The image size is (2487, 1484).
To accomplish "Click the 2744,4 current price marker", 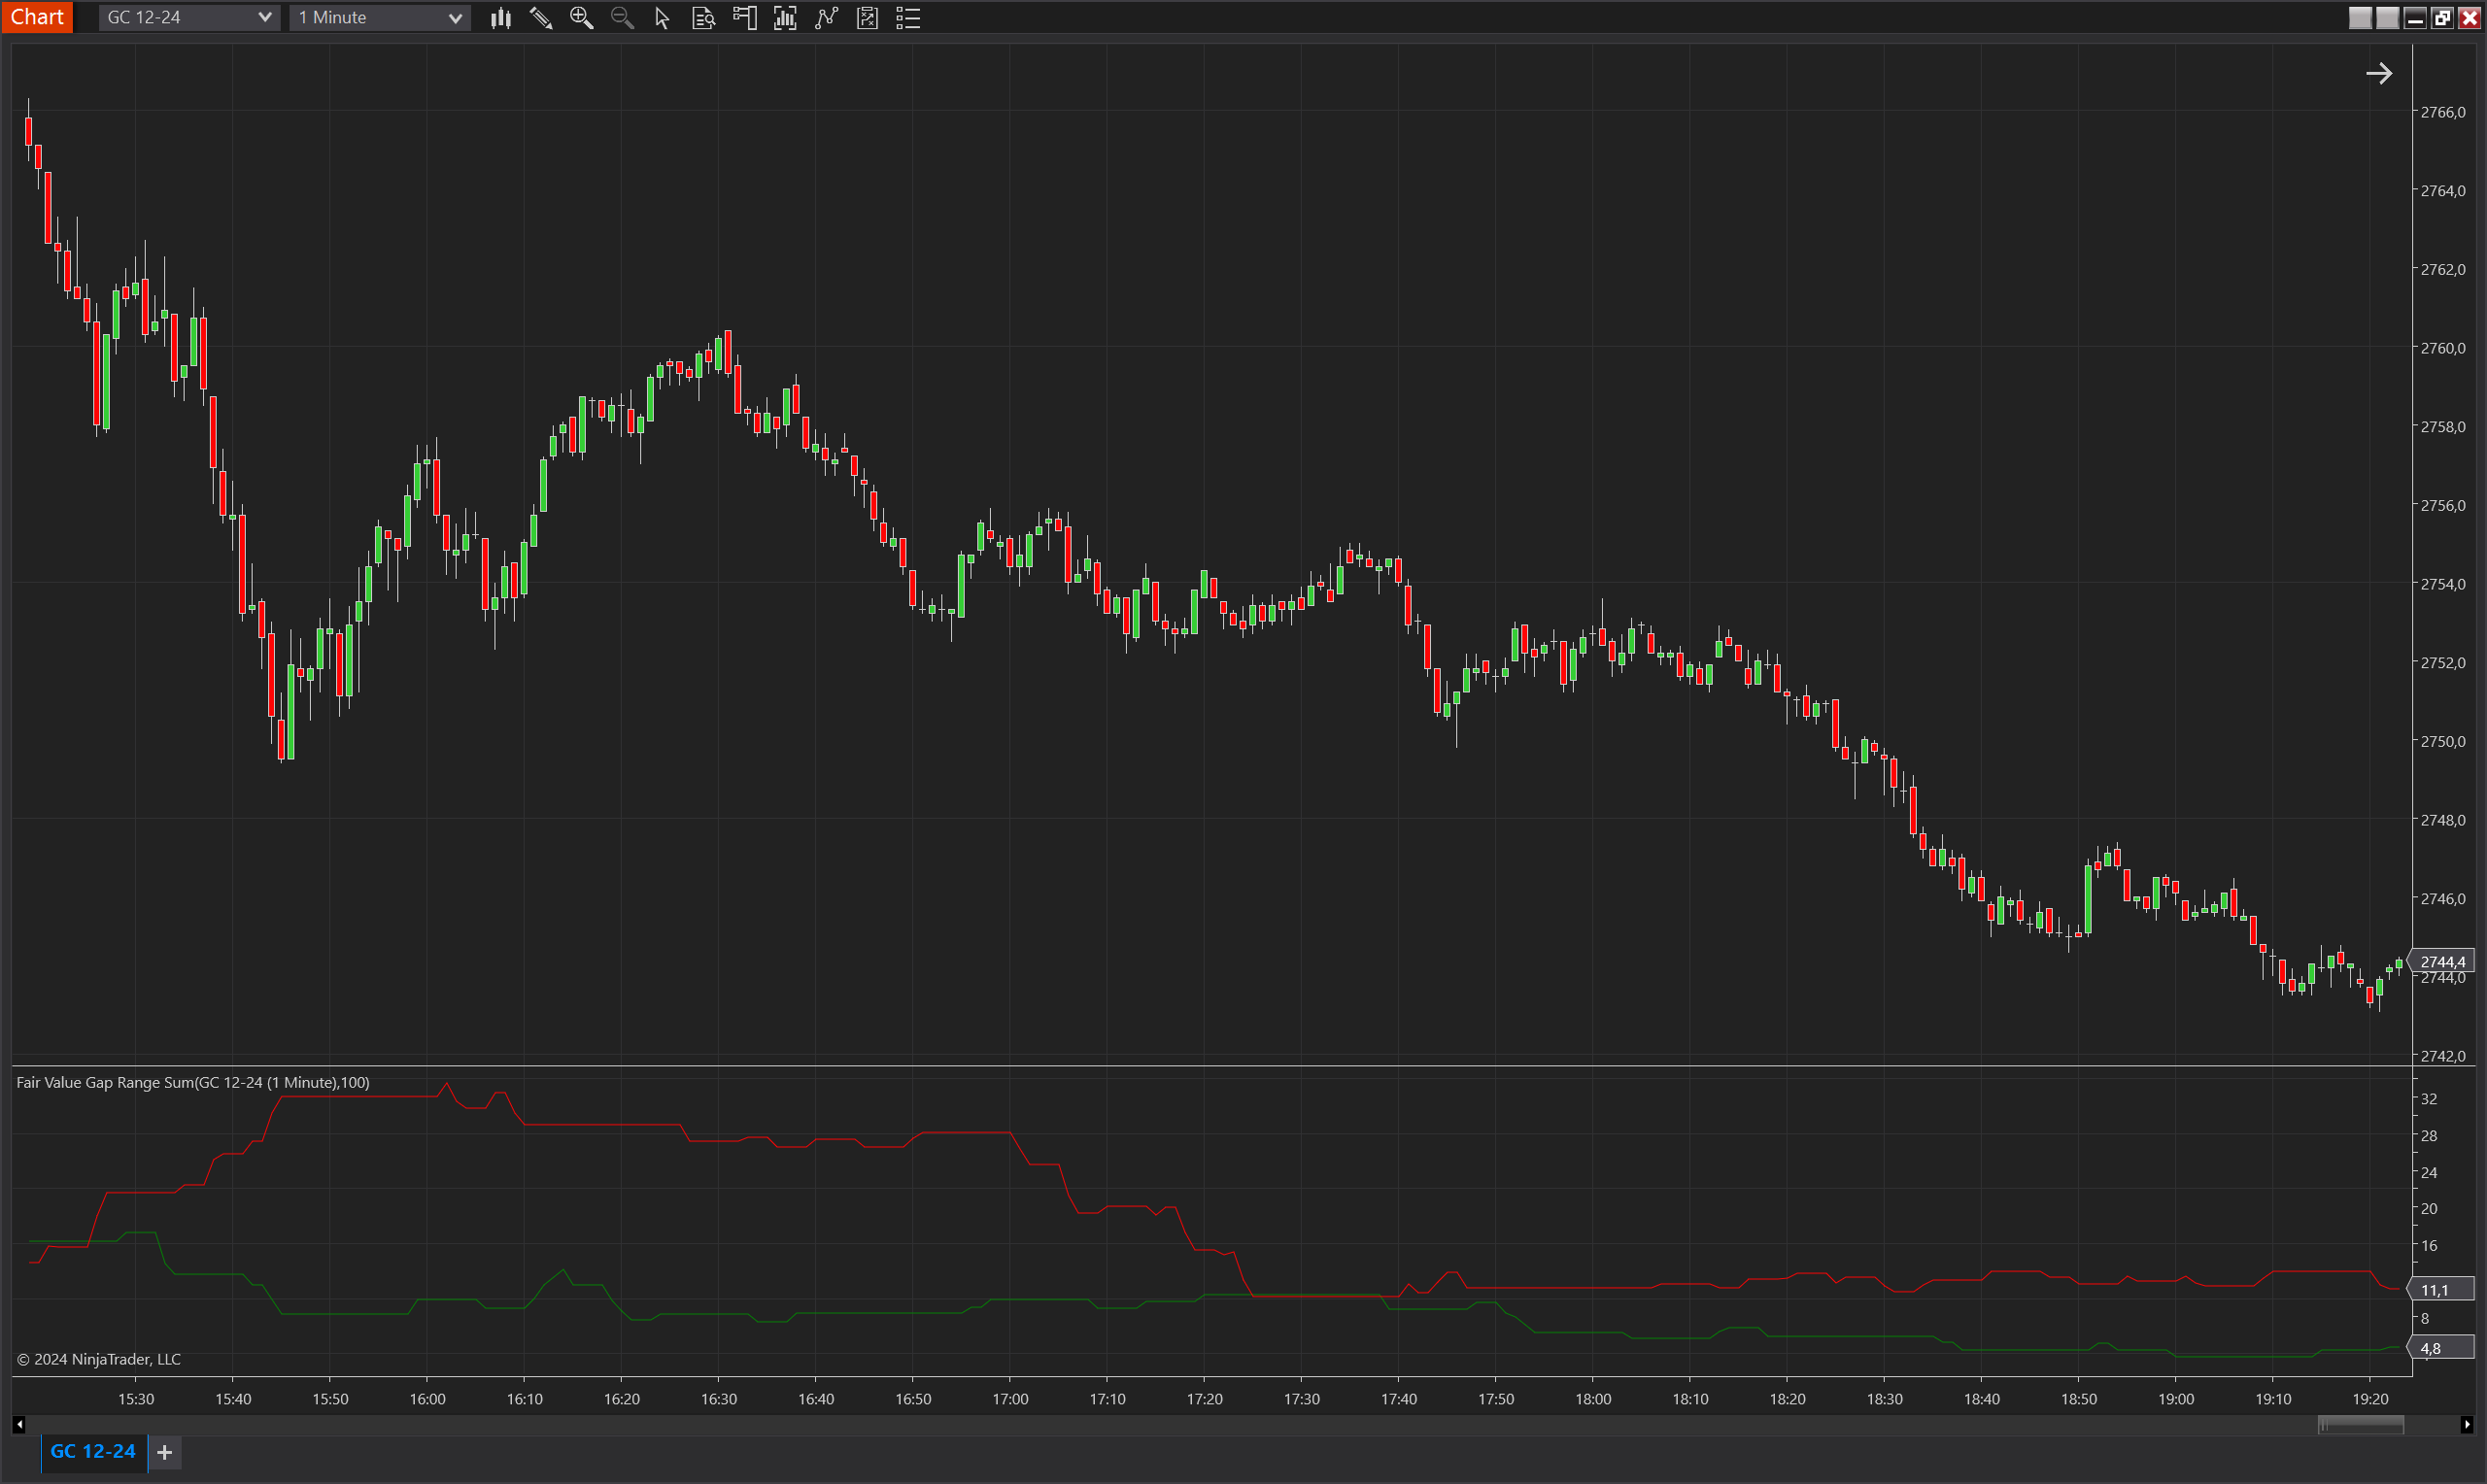I will [x=2442, y=961].
